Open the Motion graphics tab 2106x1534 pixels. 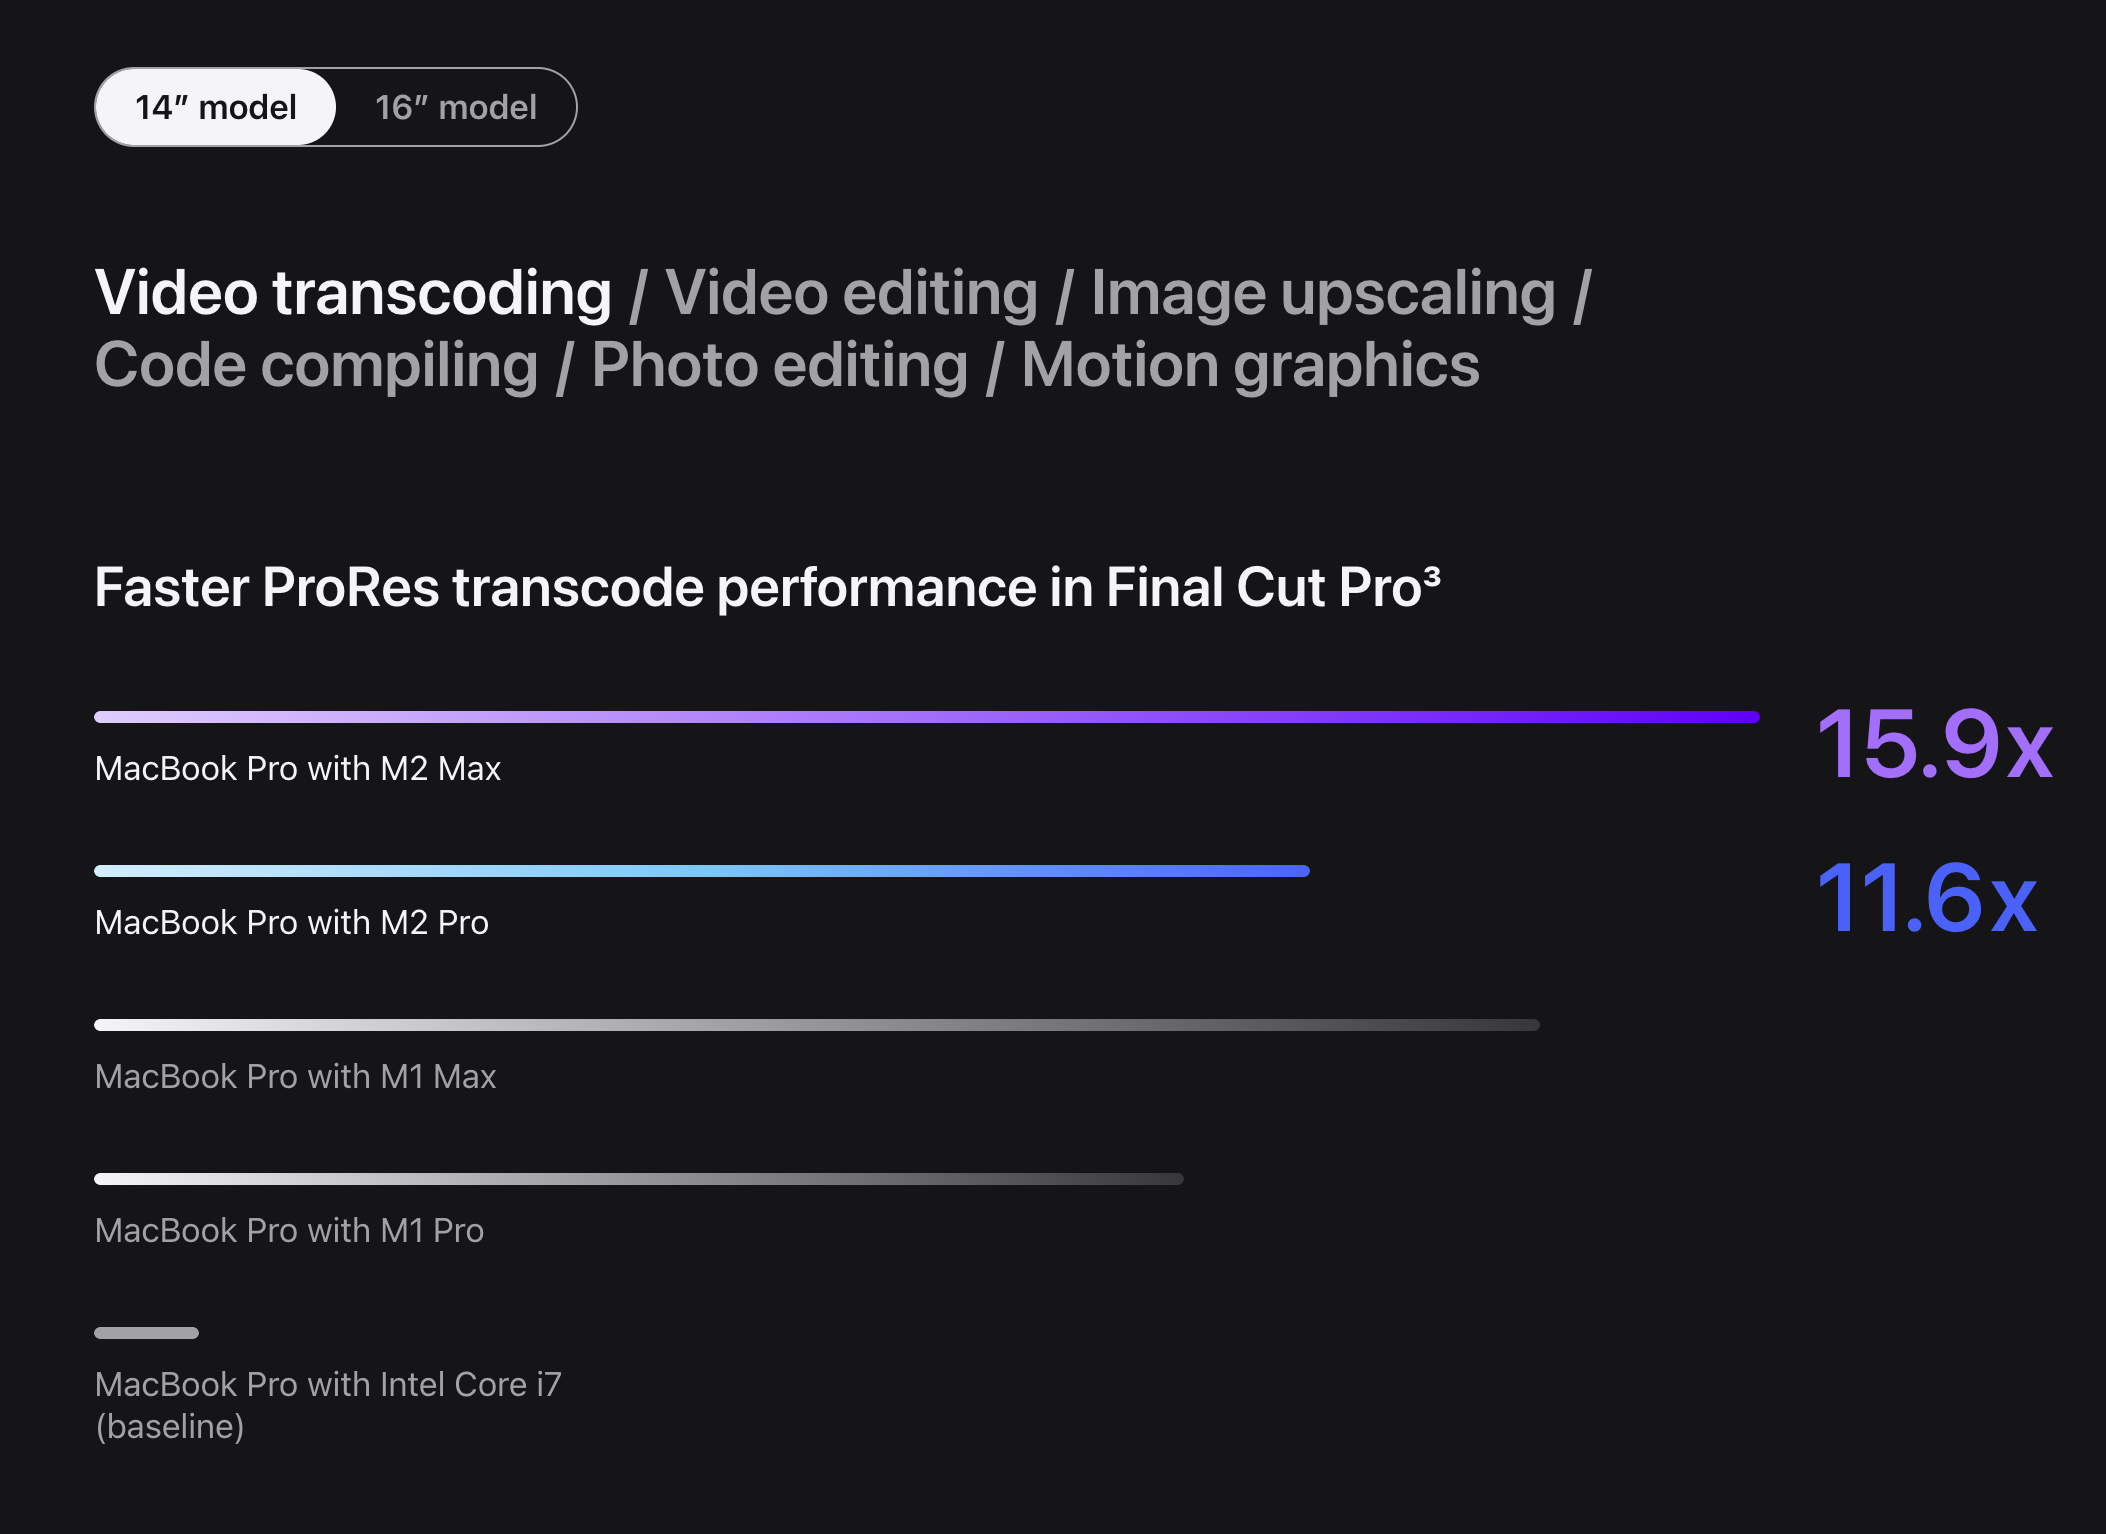(x=1250, y=365)
